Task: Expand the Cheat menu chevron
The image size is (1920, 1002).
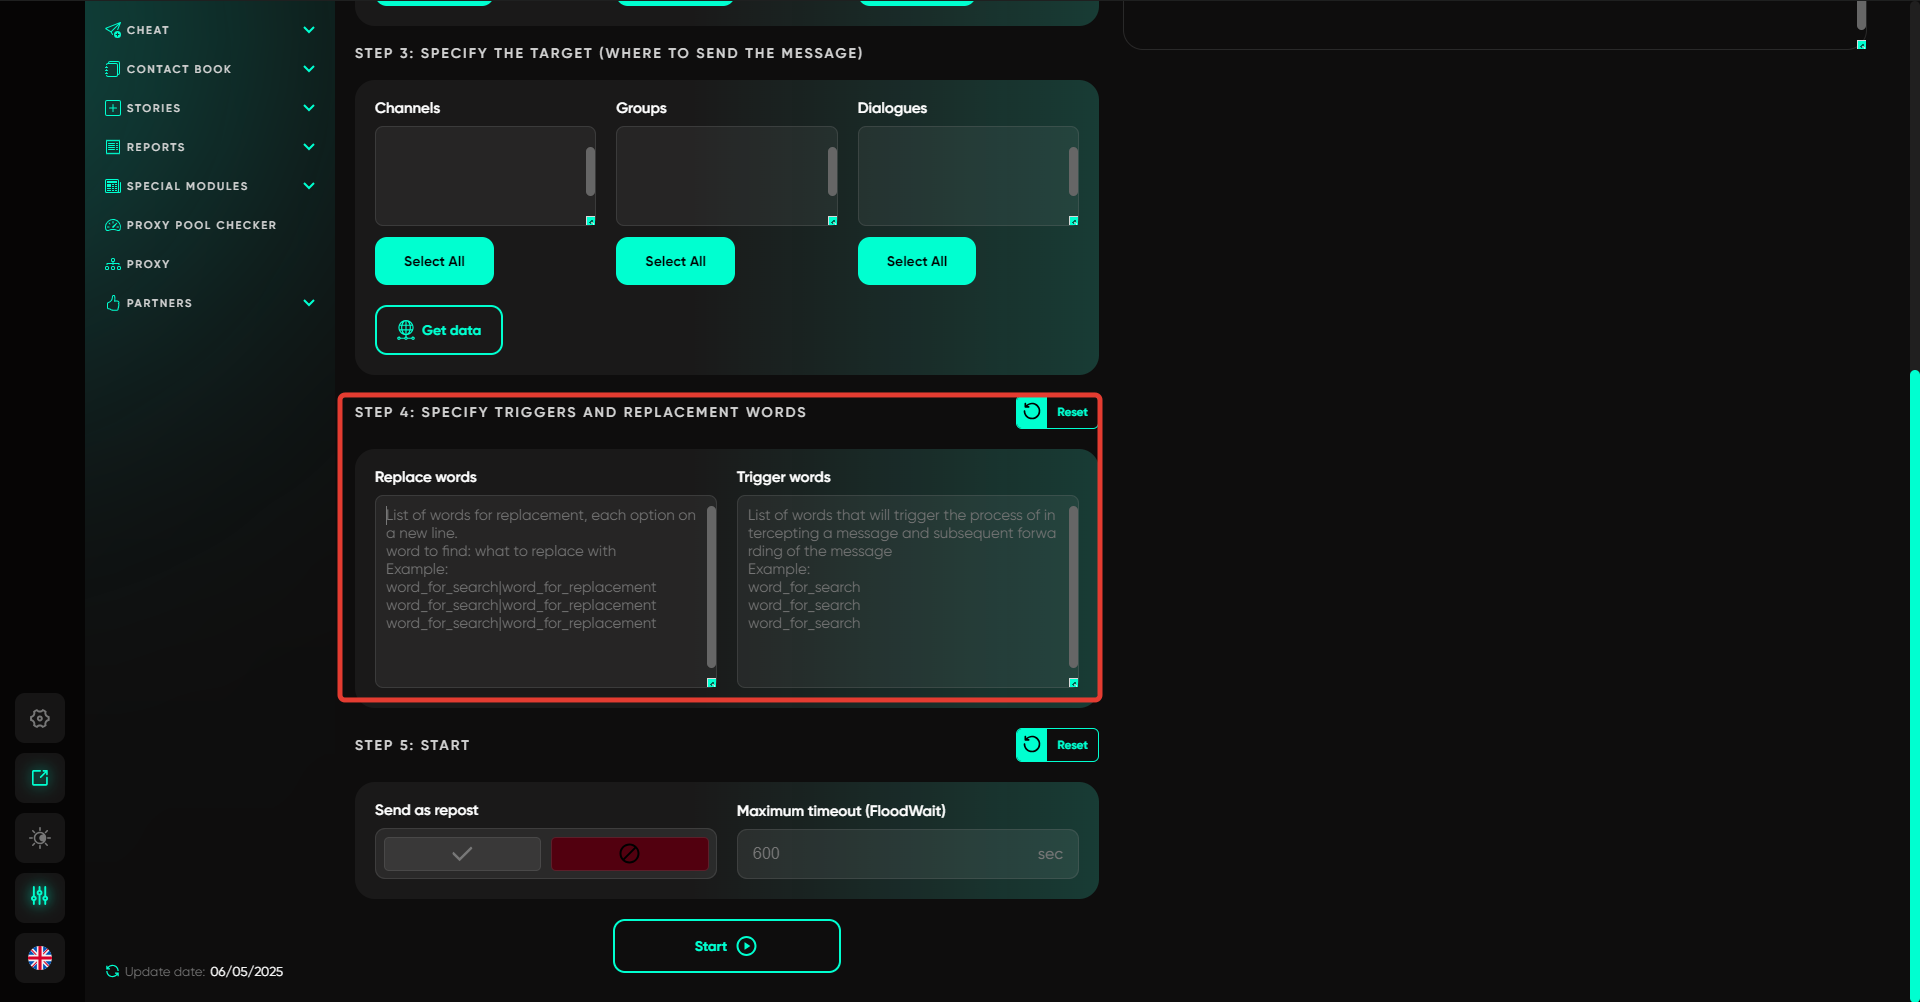Action: tap(309, 30)
